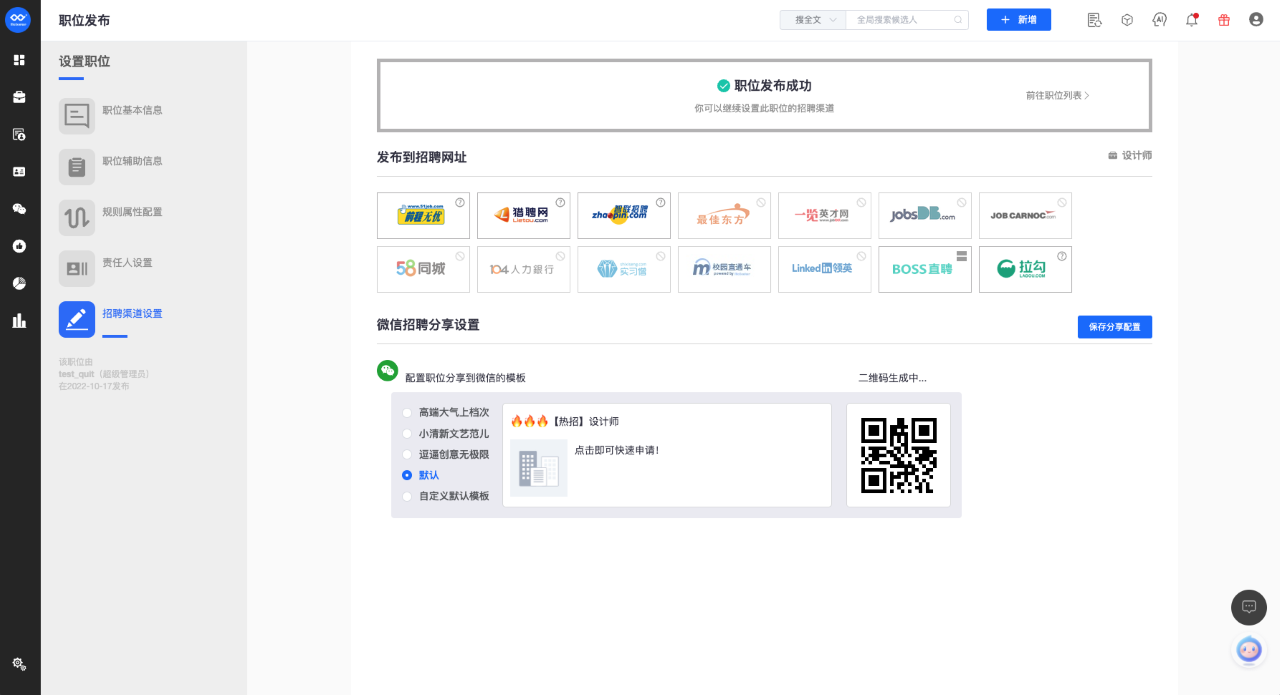Select the LinkedIn领英 recruitment site card
The image size is (1280, 695).
[x=825, y=269]
